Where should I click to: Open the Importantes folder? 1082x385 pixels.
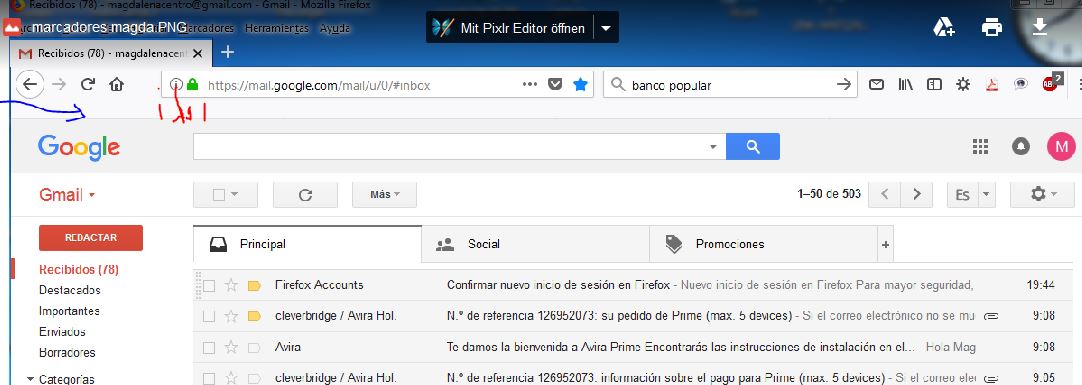tap(70, 310)
